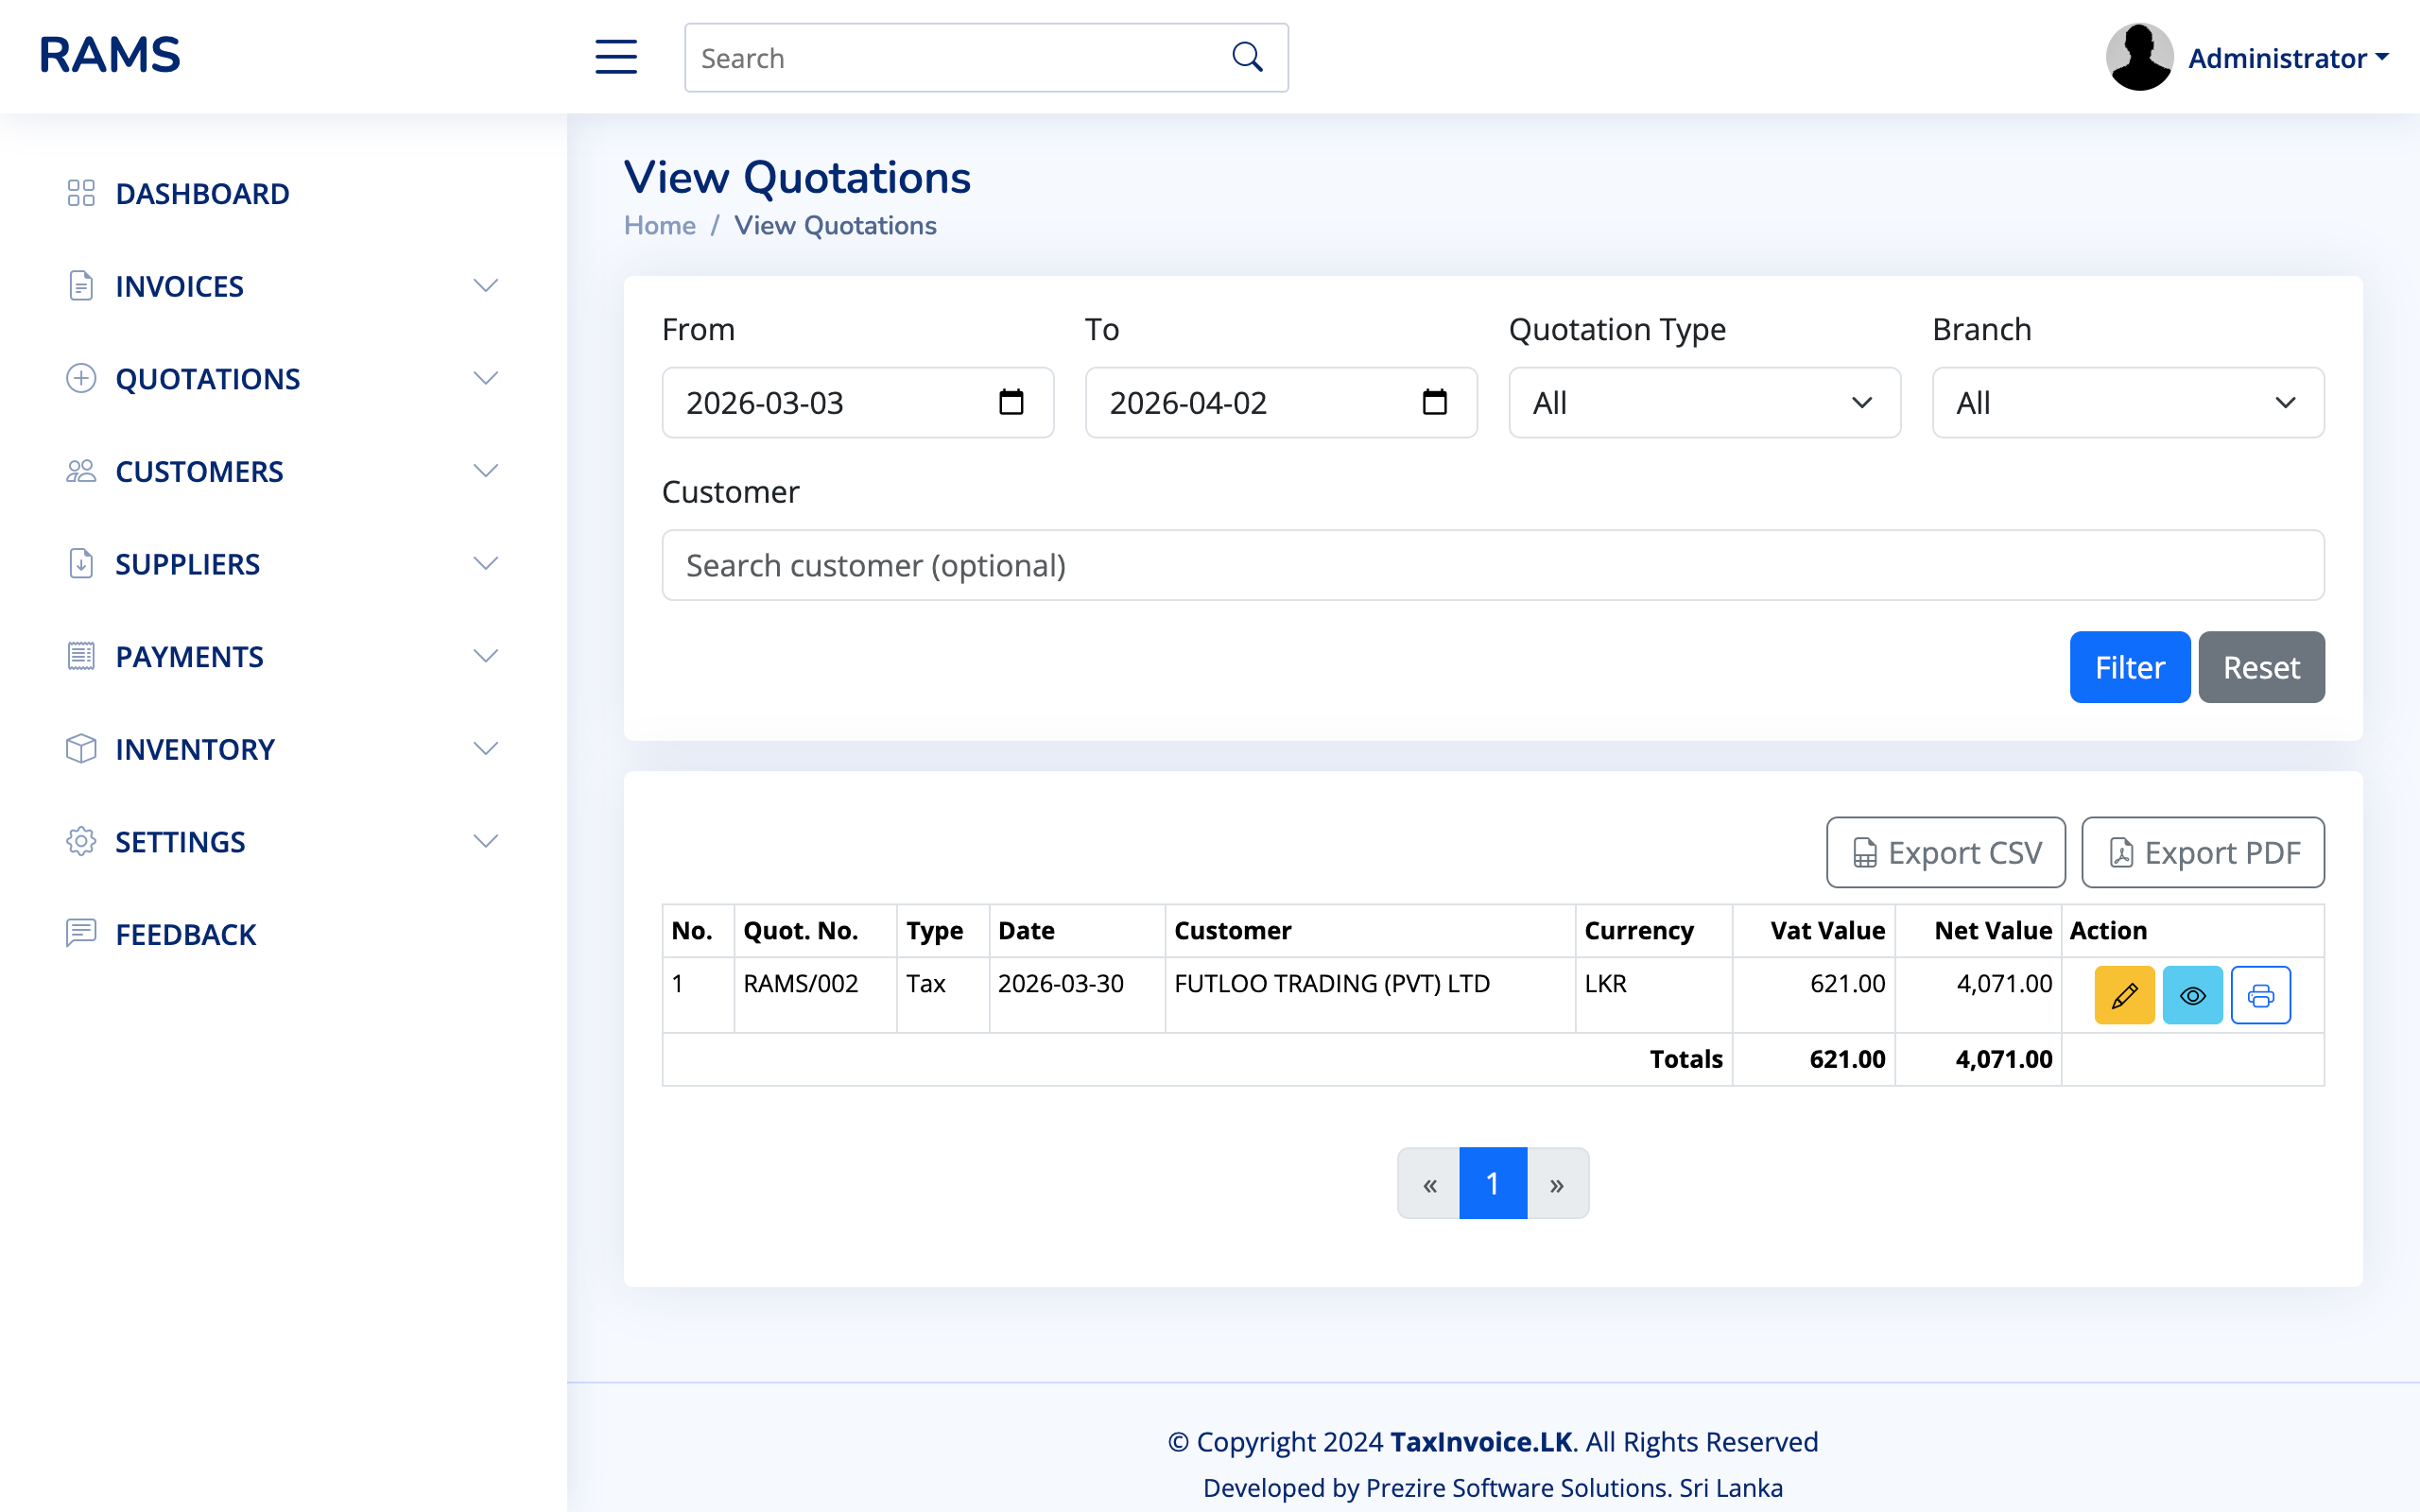The height and width of the screenshot is (1512, 2420).
Task: Export quotations as PDF
Action: [2202, 852]
